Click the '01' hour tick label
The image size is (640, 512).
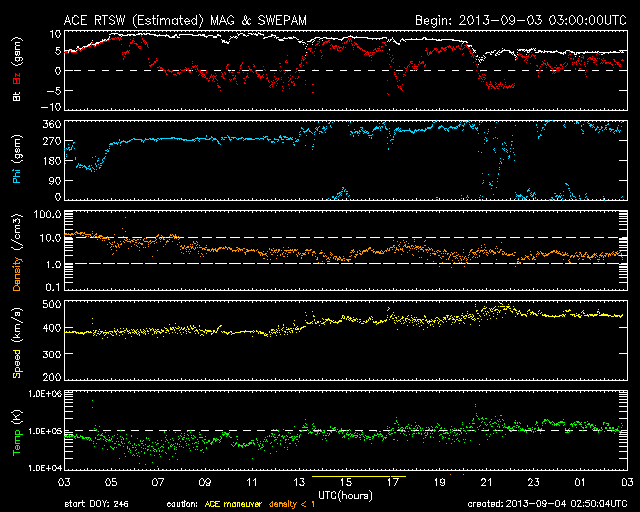click(x=580, y=483)
